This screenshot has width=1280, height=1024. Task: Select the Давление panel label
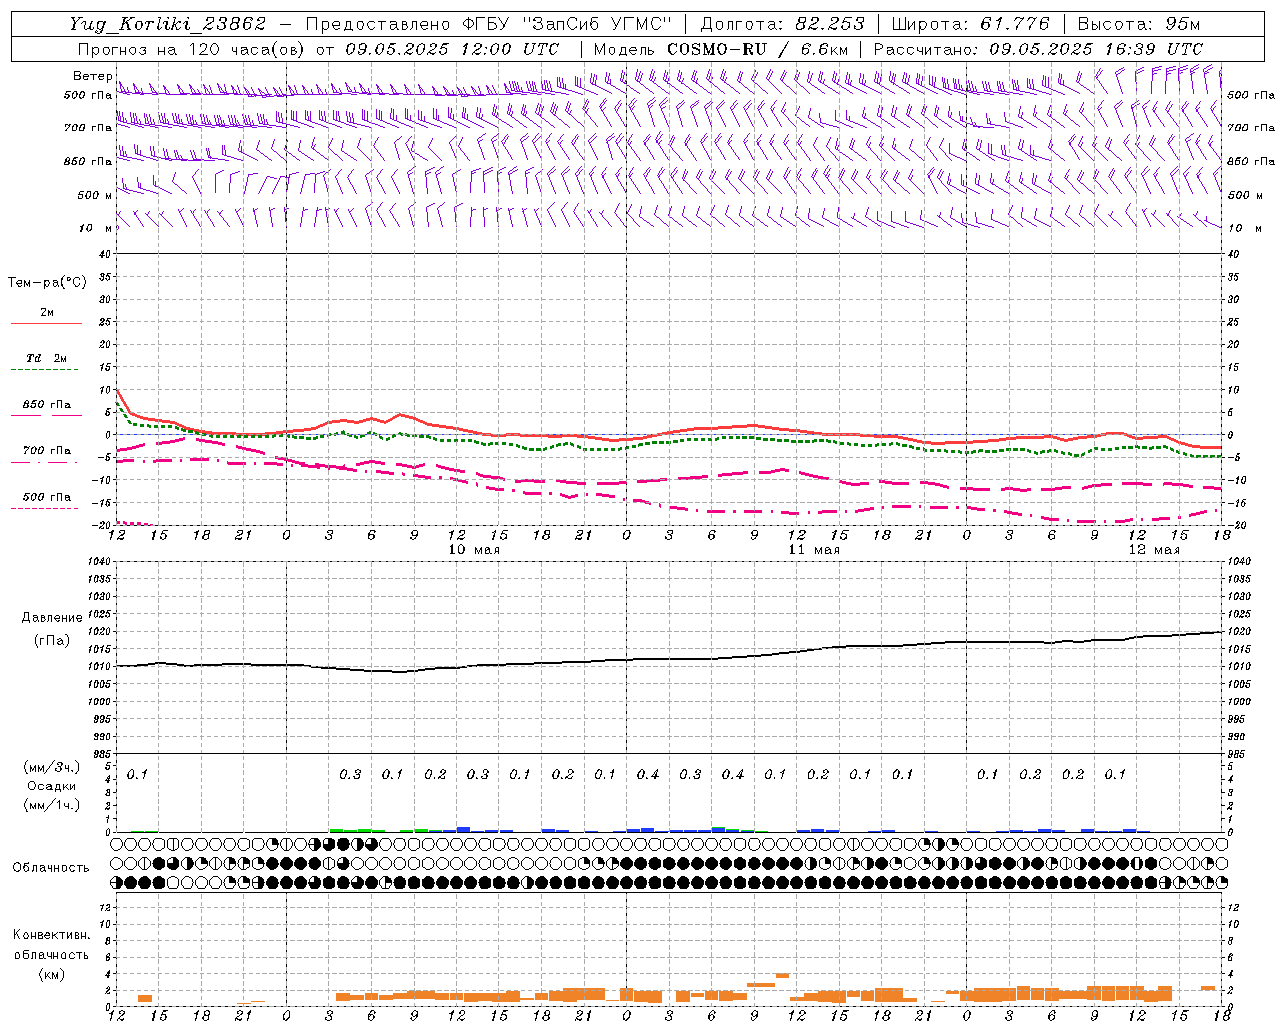[x=52, y=618]
